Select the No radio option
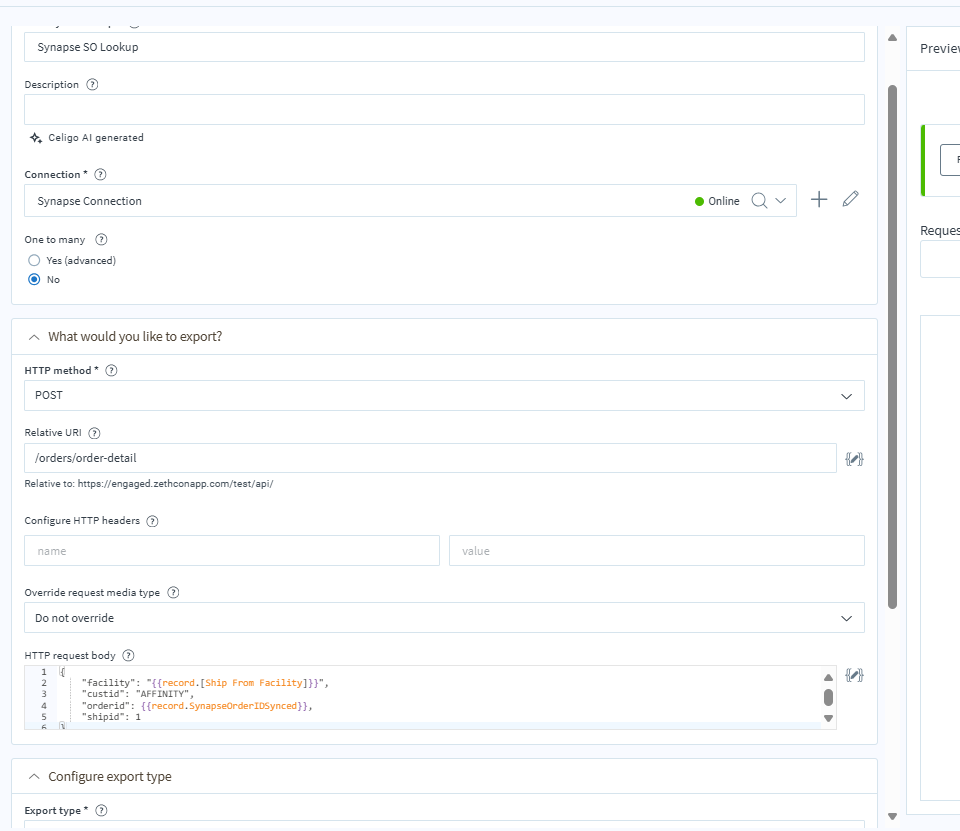960x831 pixels. [34, 280]
